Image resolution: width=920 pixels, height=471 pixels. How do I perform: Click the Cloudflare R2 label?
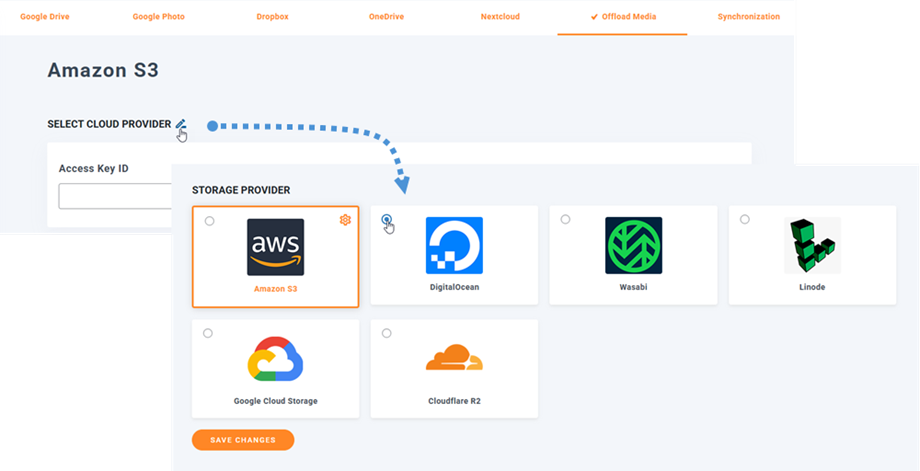454,401
